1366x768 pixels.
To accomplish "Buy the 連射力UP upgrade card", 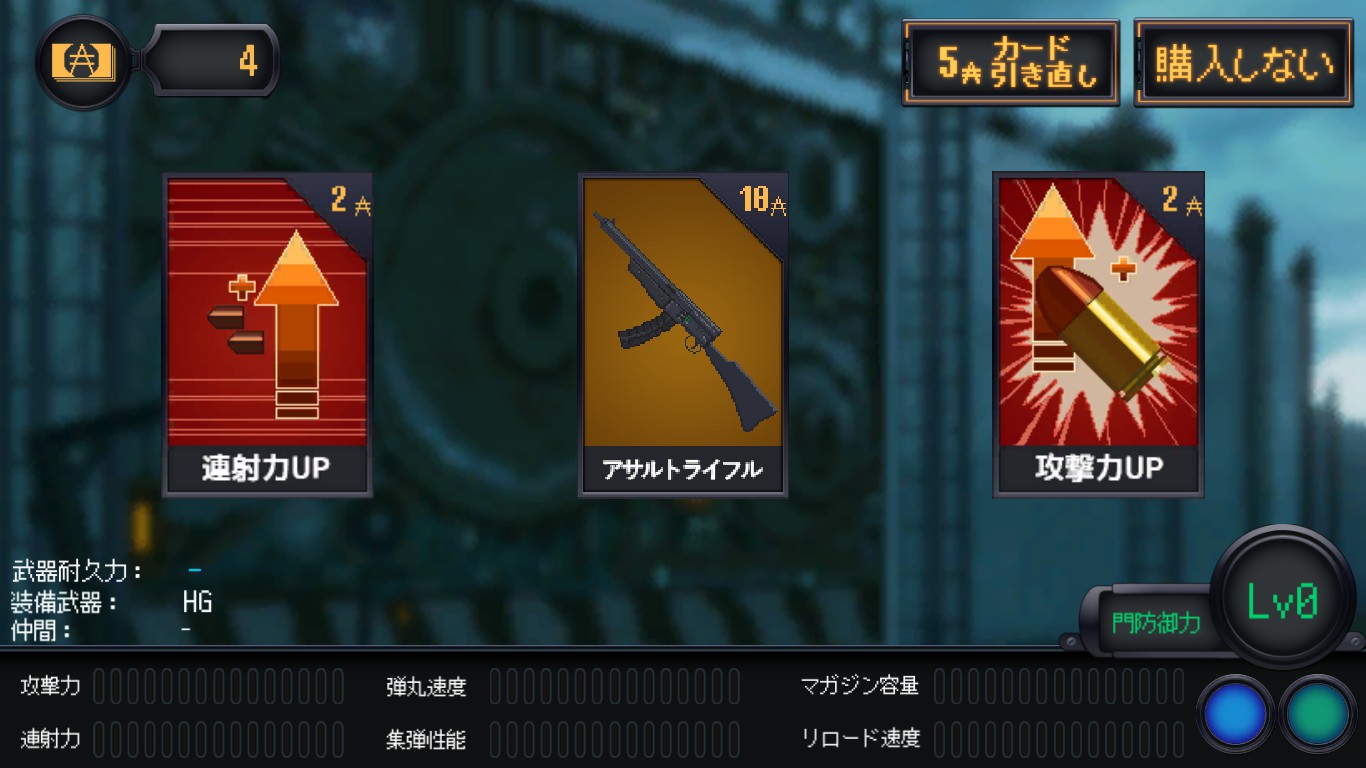I will point(267,335).
